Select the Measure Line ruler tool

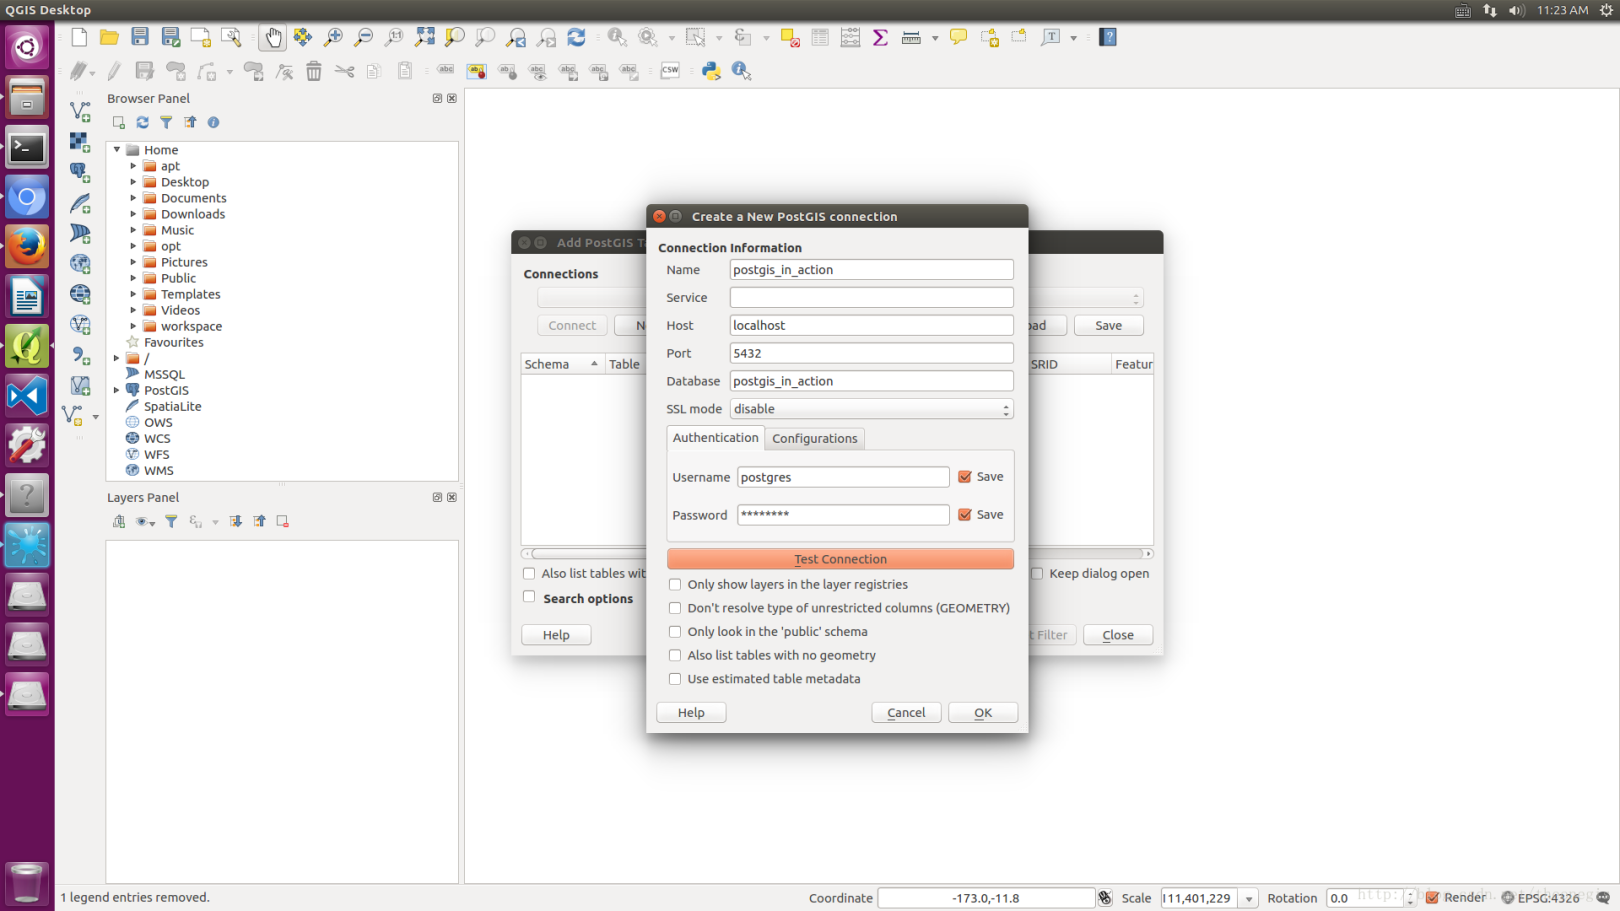pyautogui.click(x=911, y=38)
